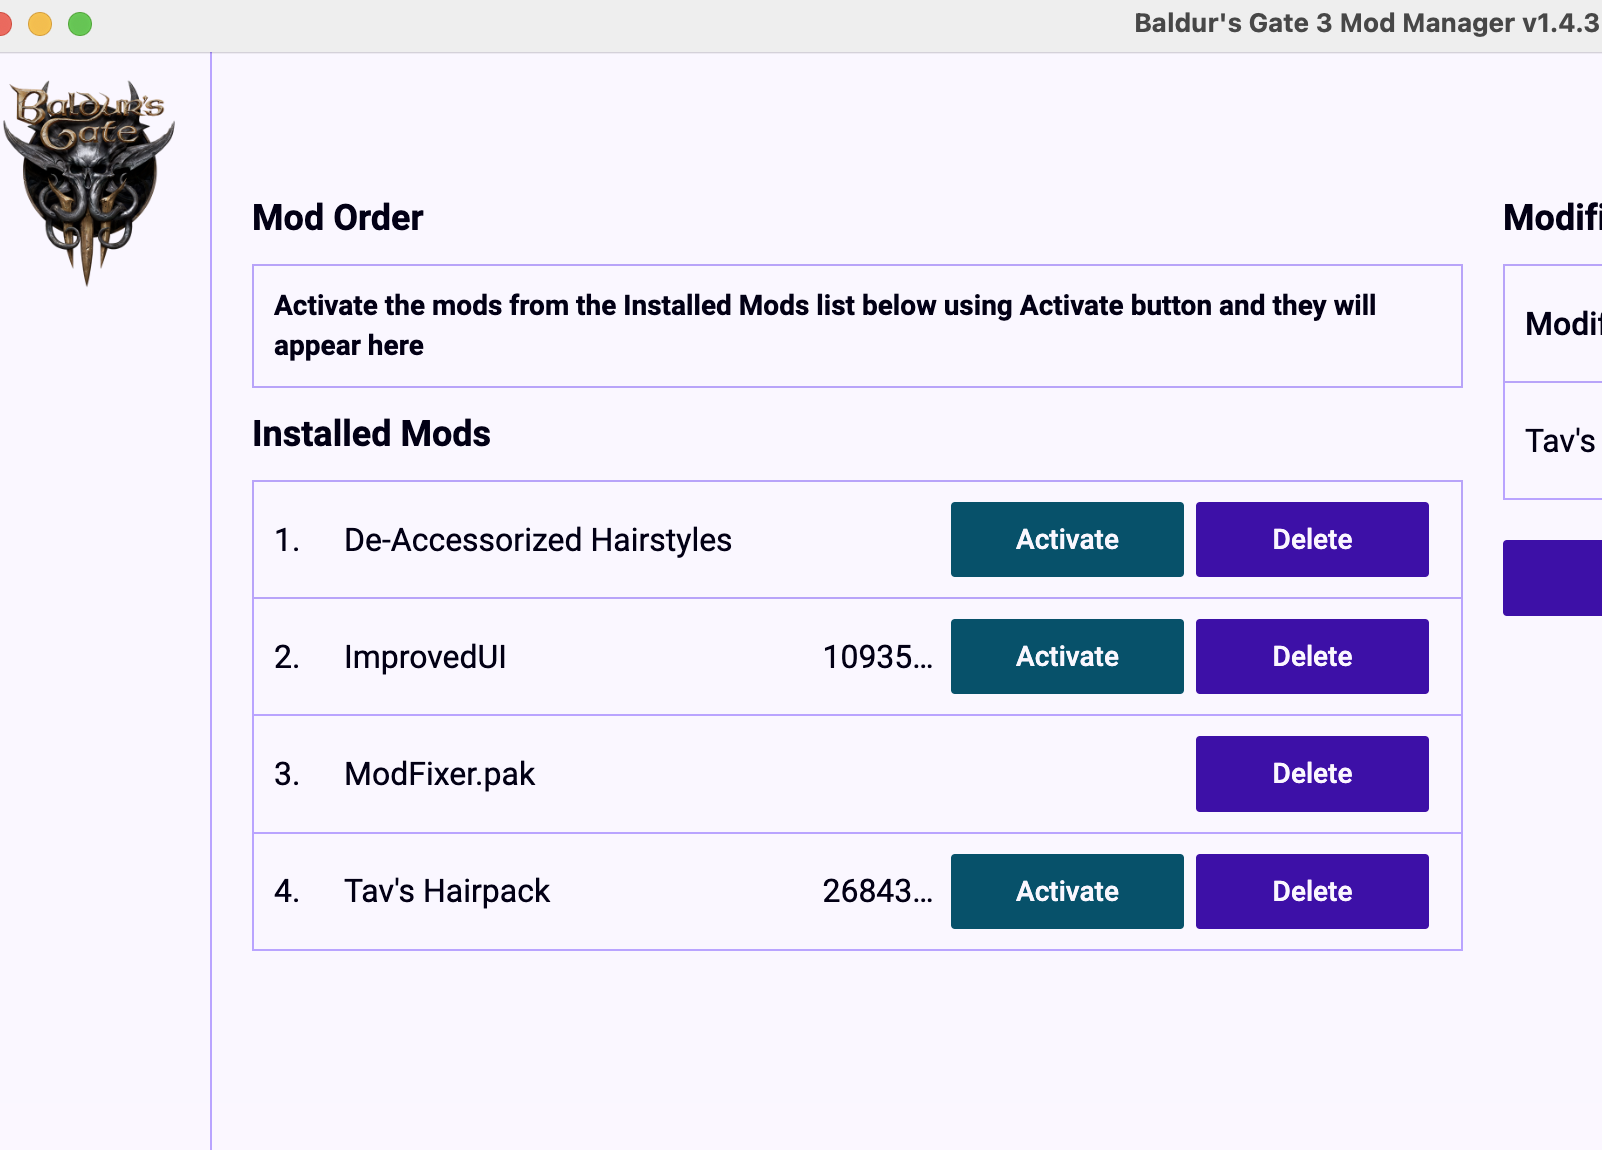Click the truncated ID next to Tav's Hairpack
The width and height of the screenshot is (1602, 1150).
click(877, 891)
